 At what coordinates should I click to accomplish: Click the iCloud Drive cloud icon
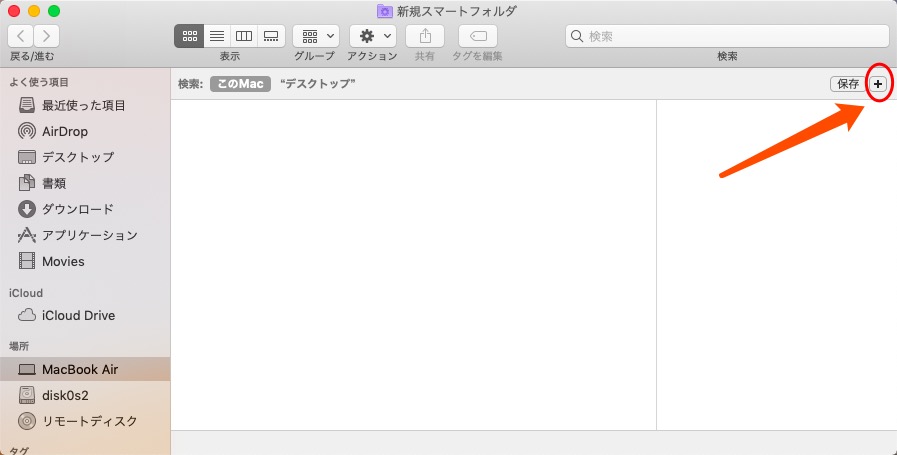pyautogui.click(x=27, y=315)
